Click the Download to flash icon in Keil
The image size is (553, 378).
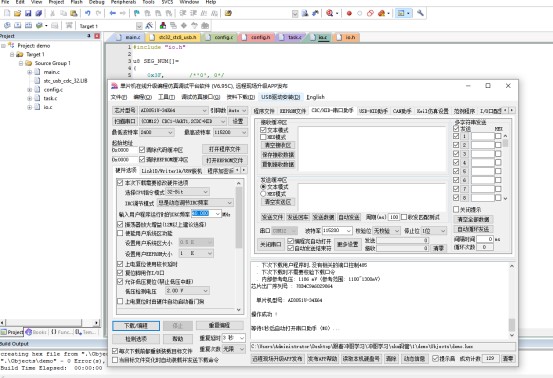[x=69, y=25]
